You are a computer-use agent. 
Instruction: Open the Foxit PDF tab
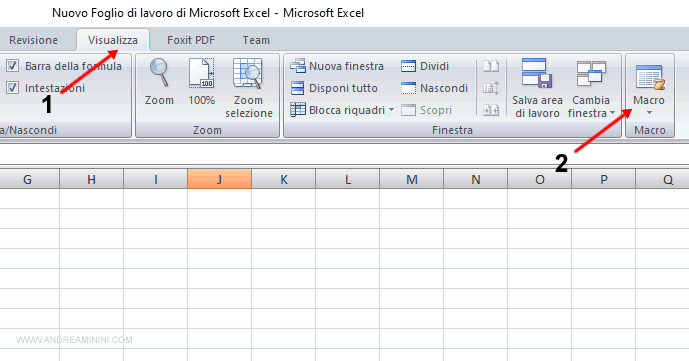[x=191, y=40]
